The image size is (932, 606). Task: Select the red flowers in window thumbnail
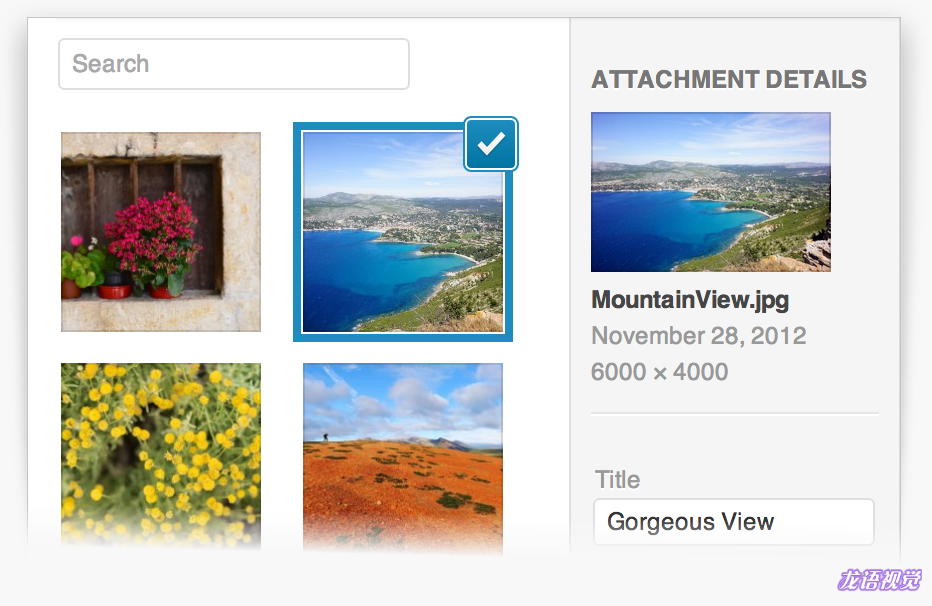coord(160,232)
